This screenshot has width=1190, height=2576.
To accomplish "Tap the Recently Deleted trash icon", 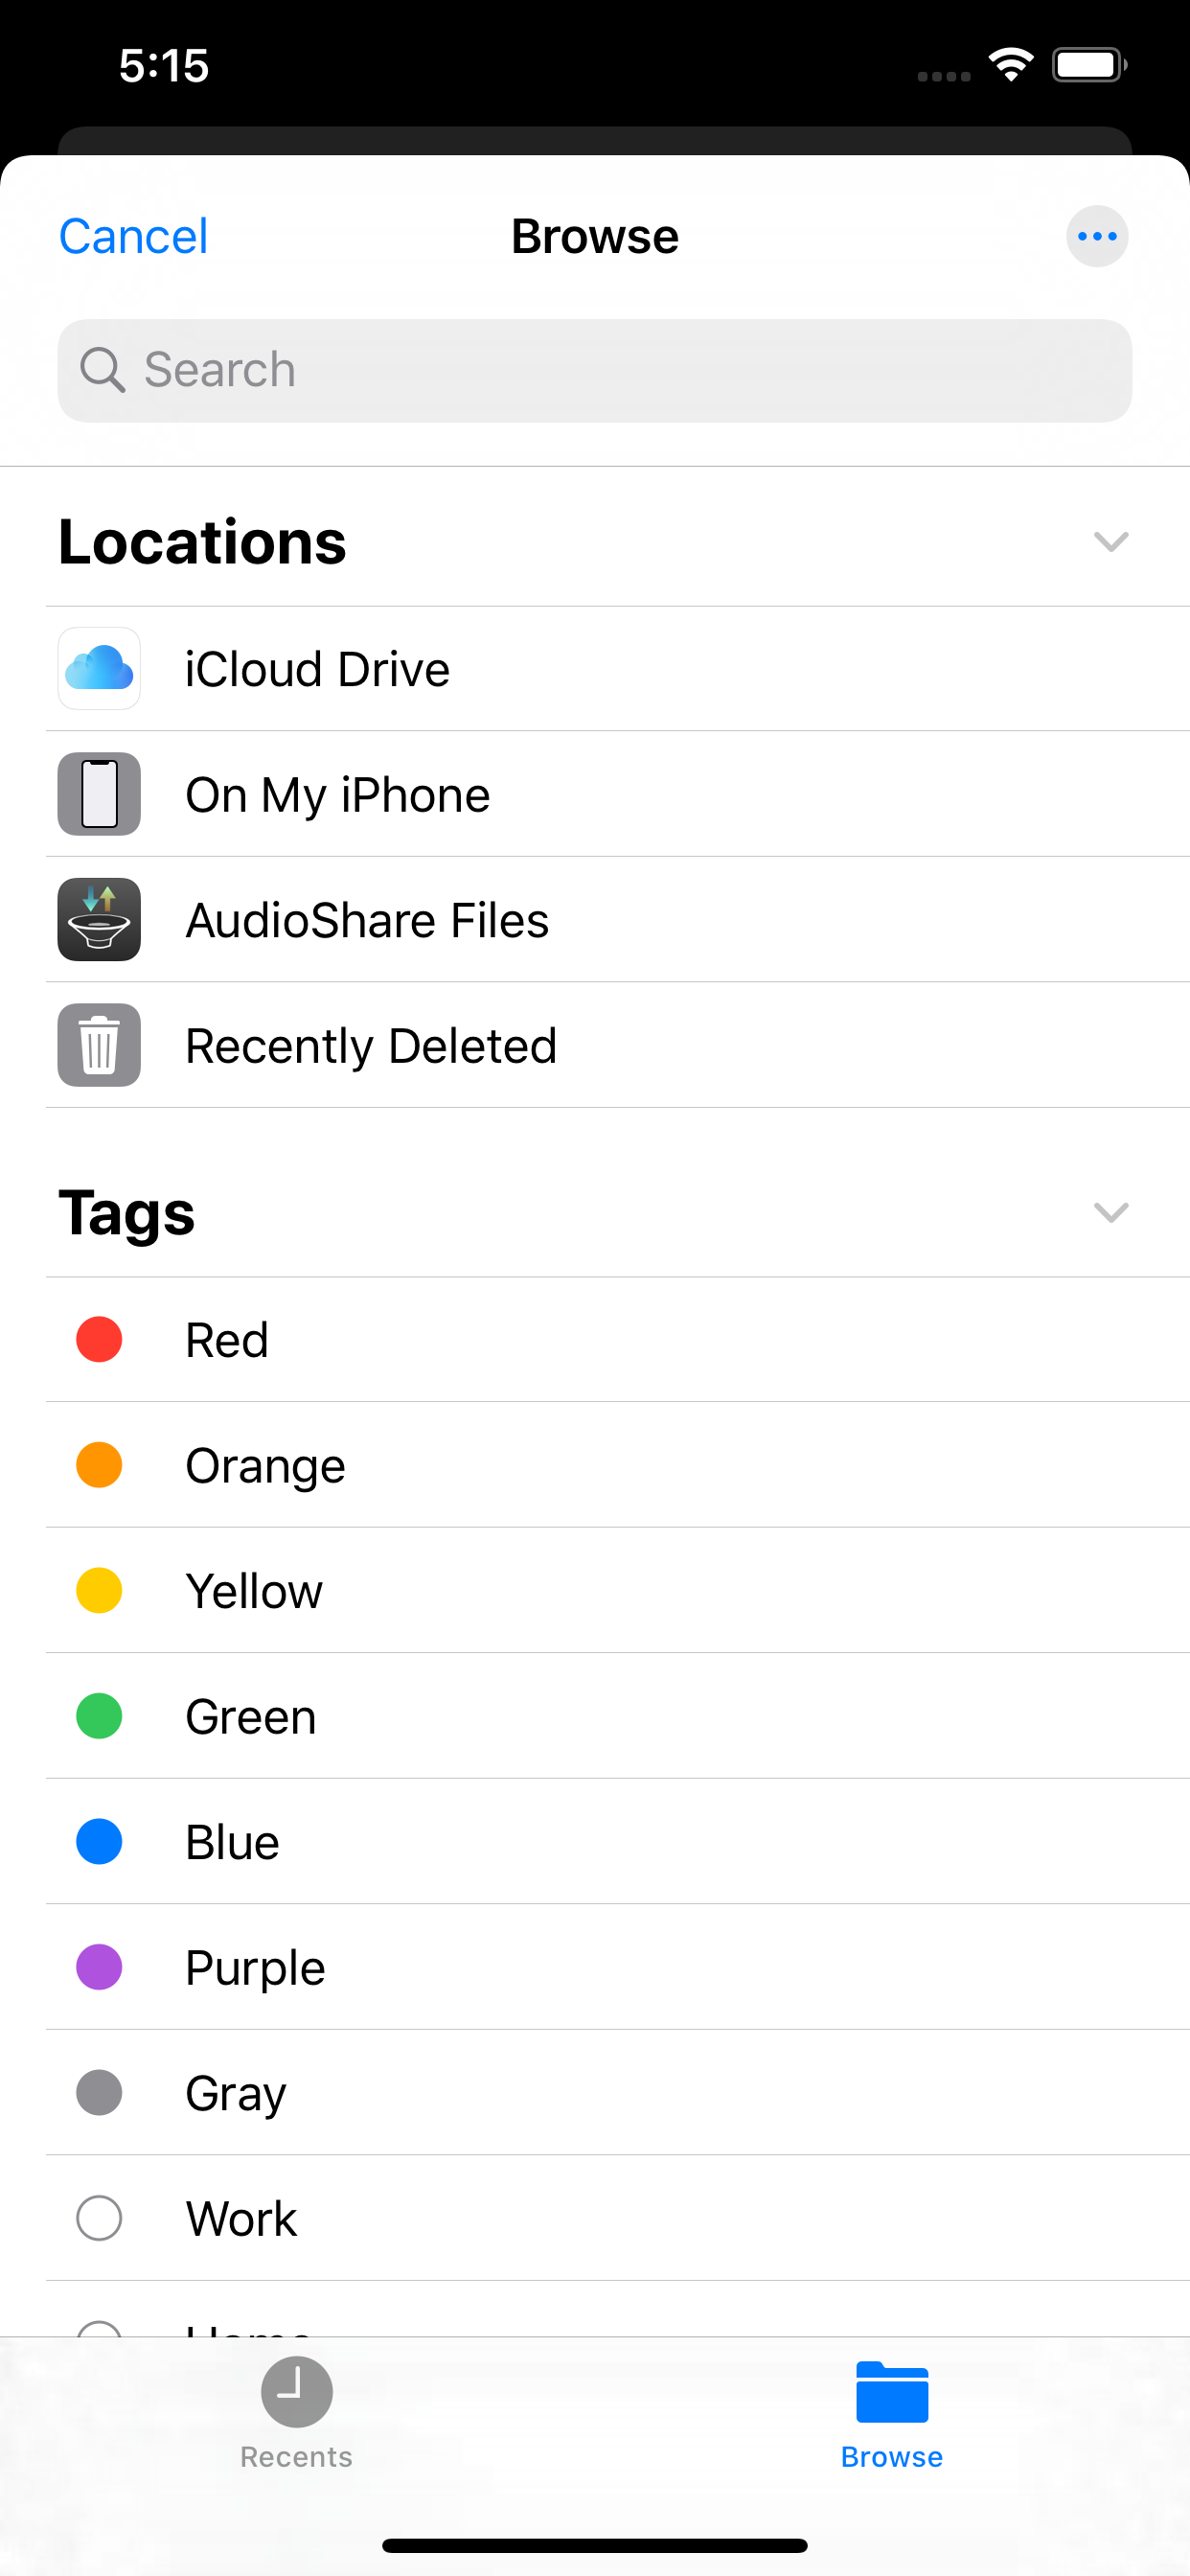I will point(99,1045).
